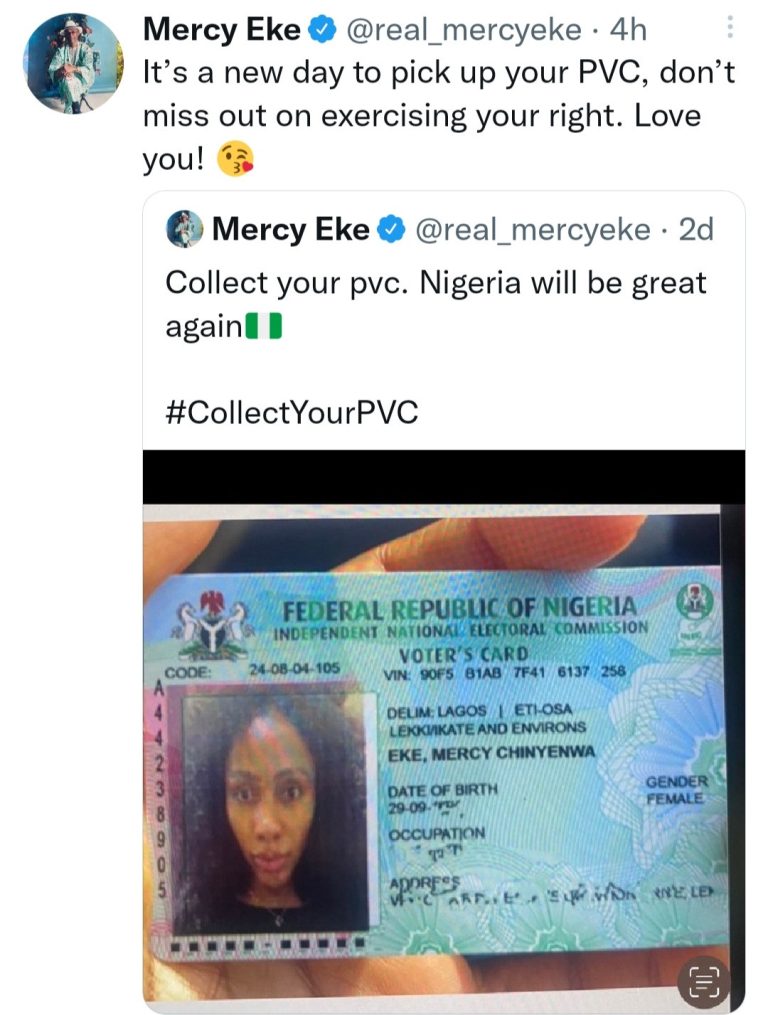Click the Nigerian flag emoji after "again"
This screenshot has width=768, height=1015.
click(263, 326)
